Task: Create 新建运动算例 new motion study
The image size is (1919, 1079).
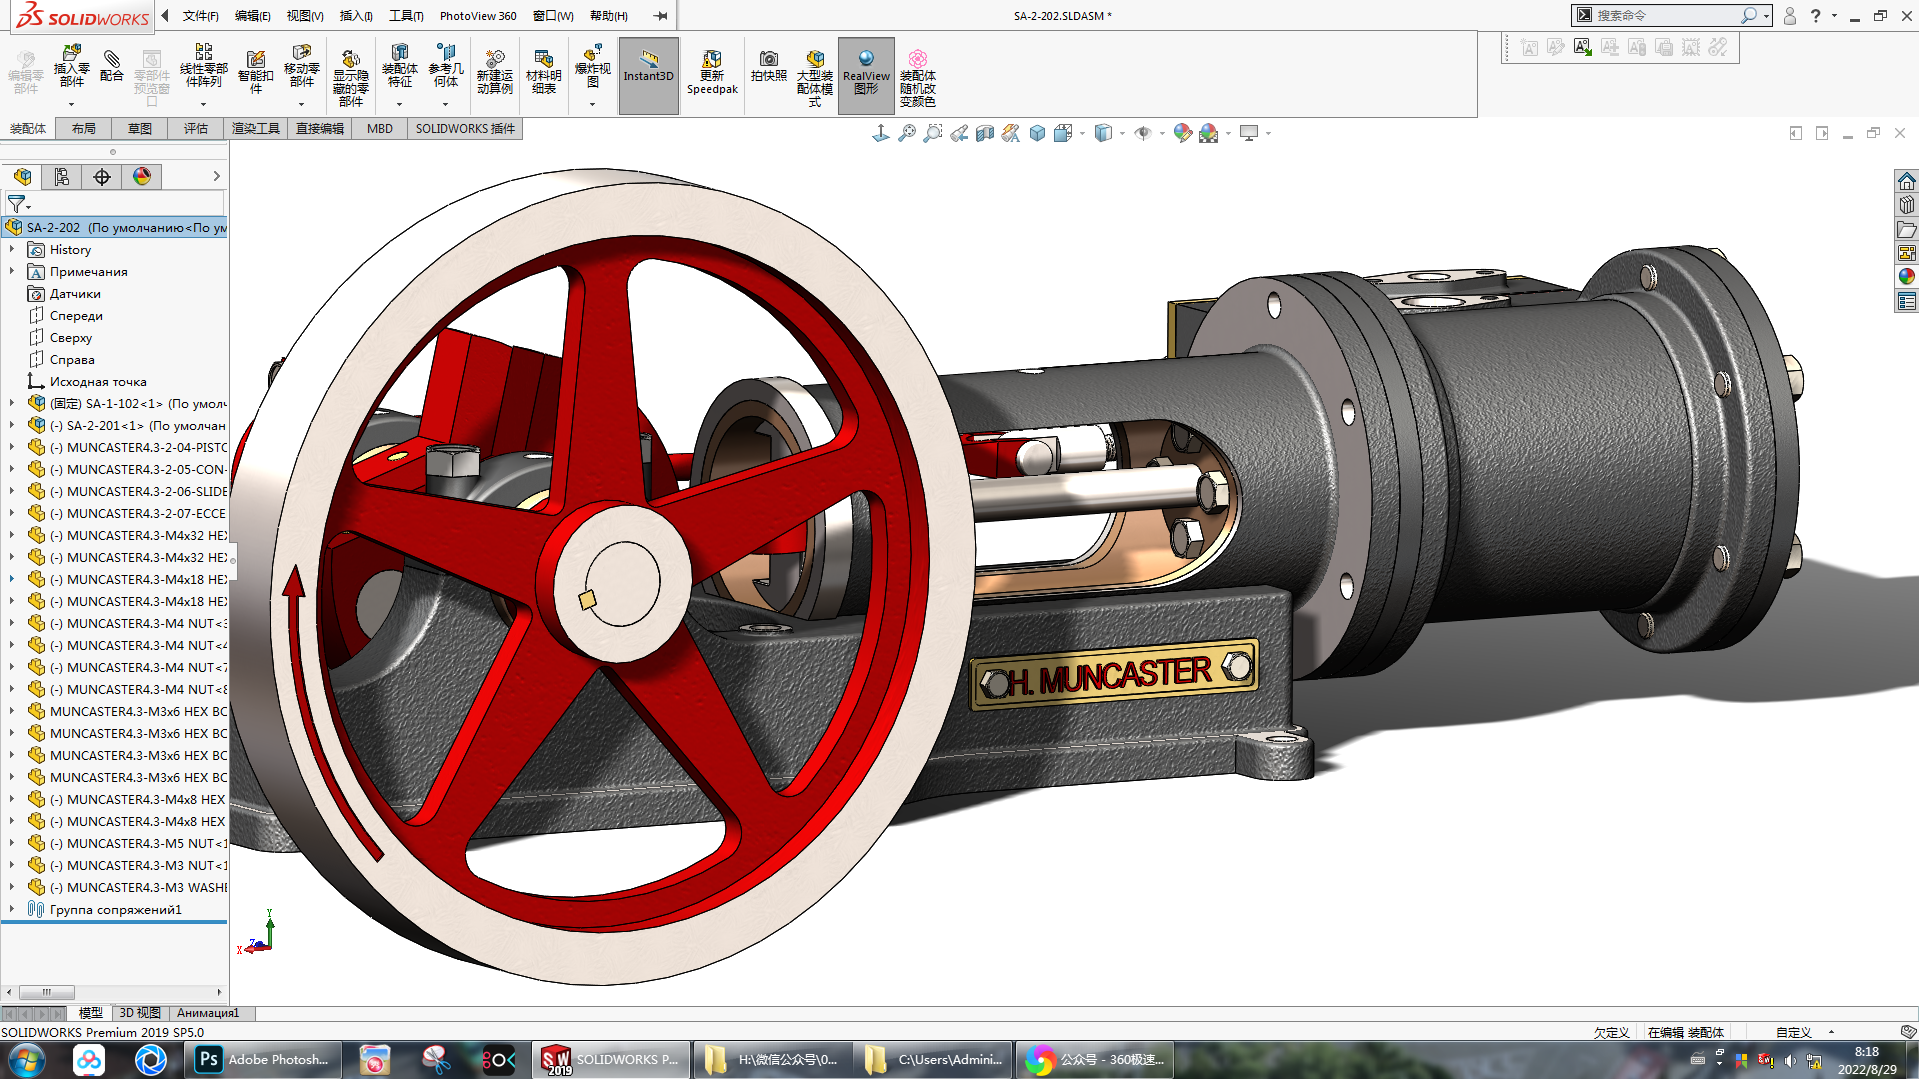Action: tap(494, 71)
